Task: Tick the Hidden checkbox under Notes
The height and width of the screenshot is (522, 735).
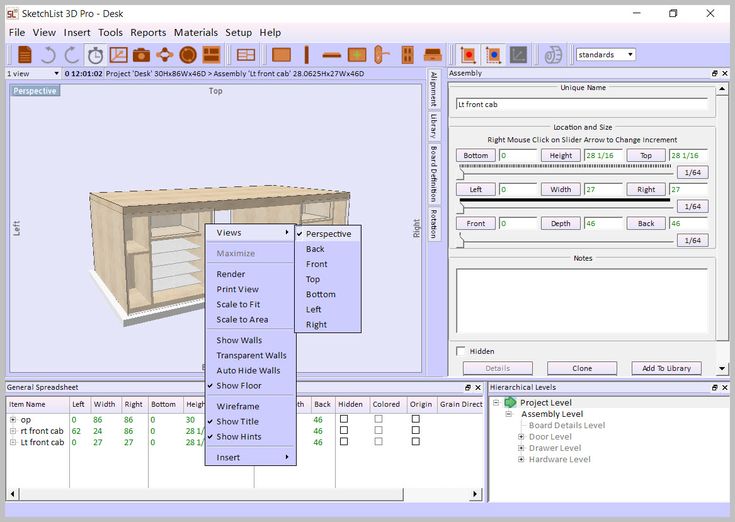Action: (461, 351)
